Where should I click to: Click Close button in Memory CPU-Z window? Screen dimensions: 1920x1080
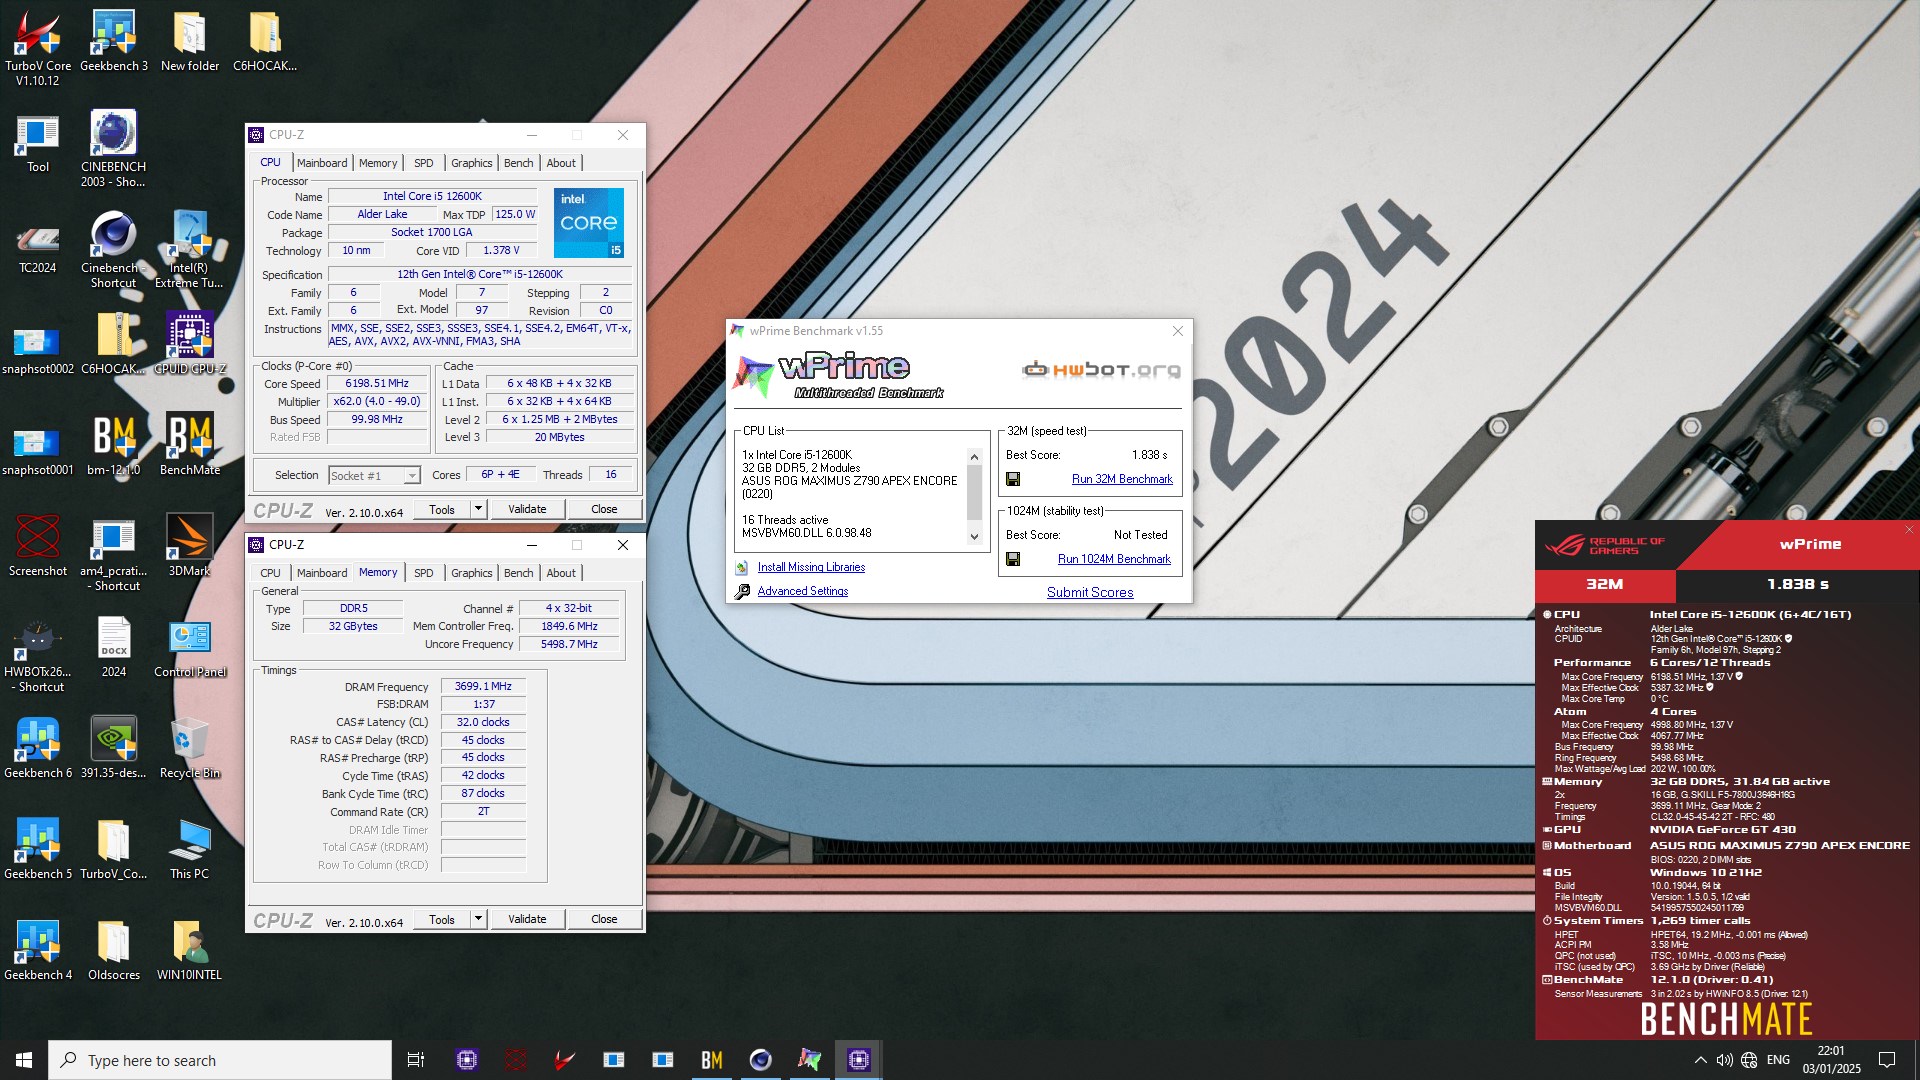coord(604,919)
